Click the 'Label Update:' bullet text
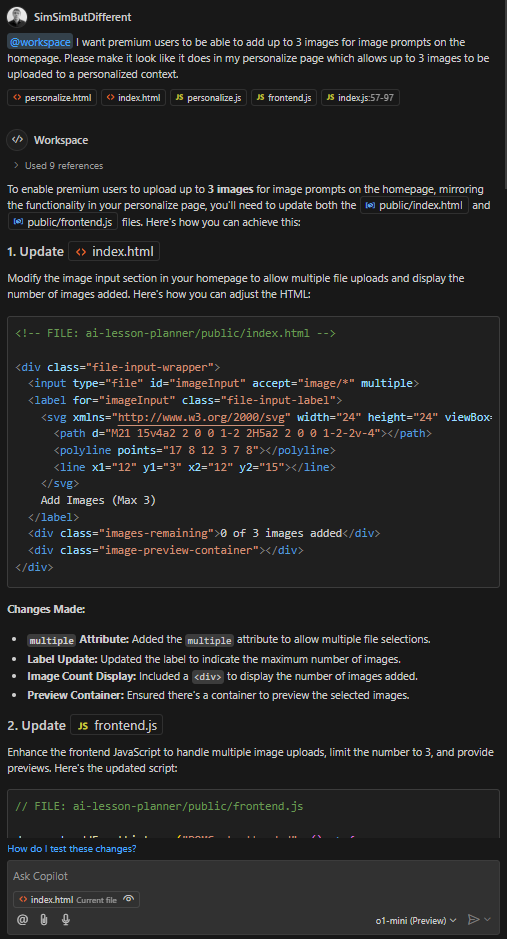 click(62, 659)
